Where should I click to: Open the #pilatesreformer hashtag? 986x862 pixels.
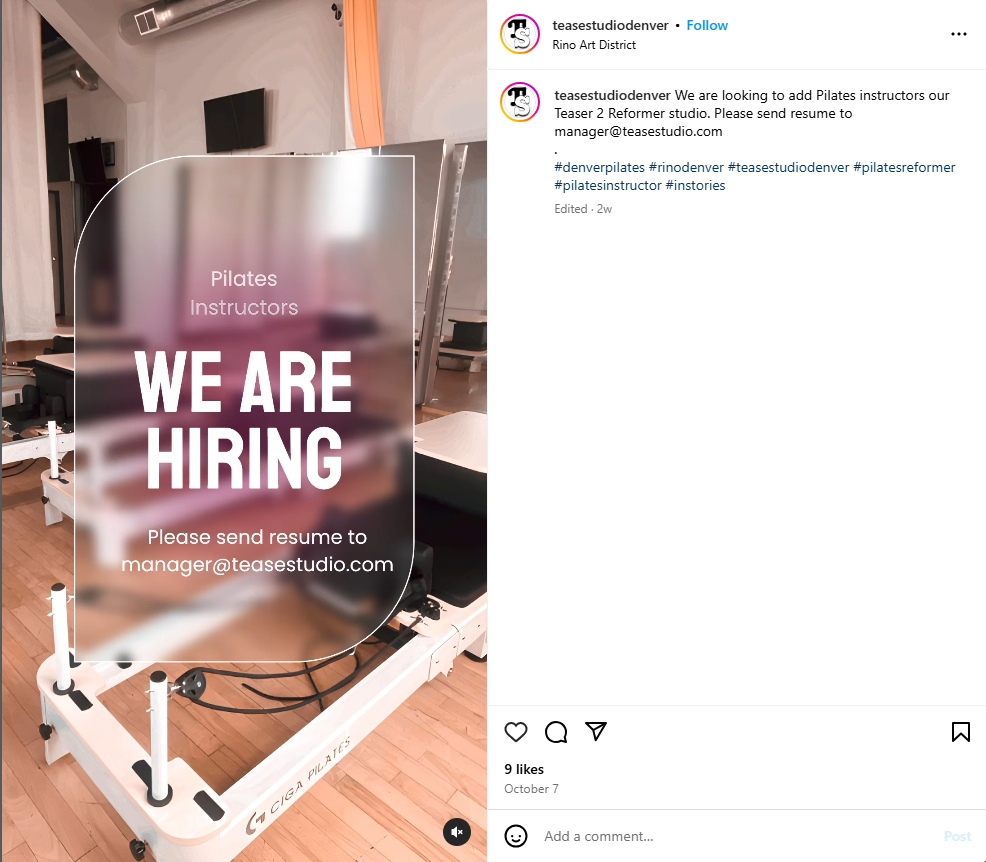pos(904,167)
